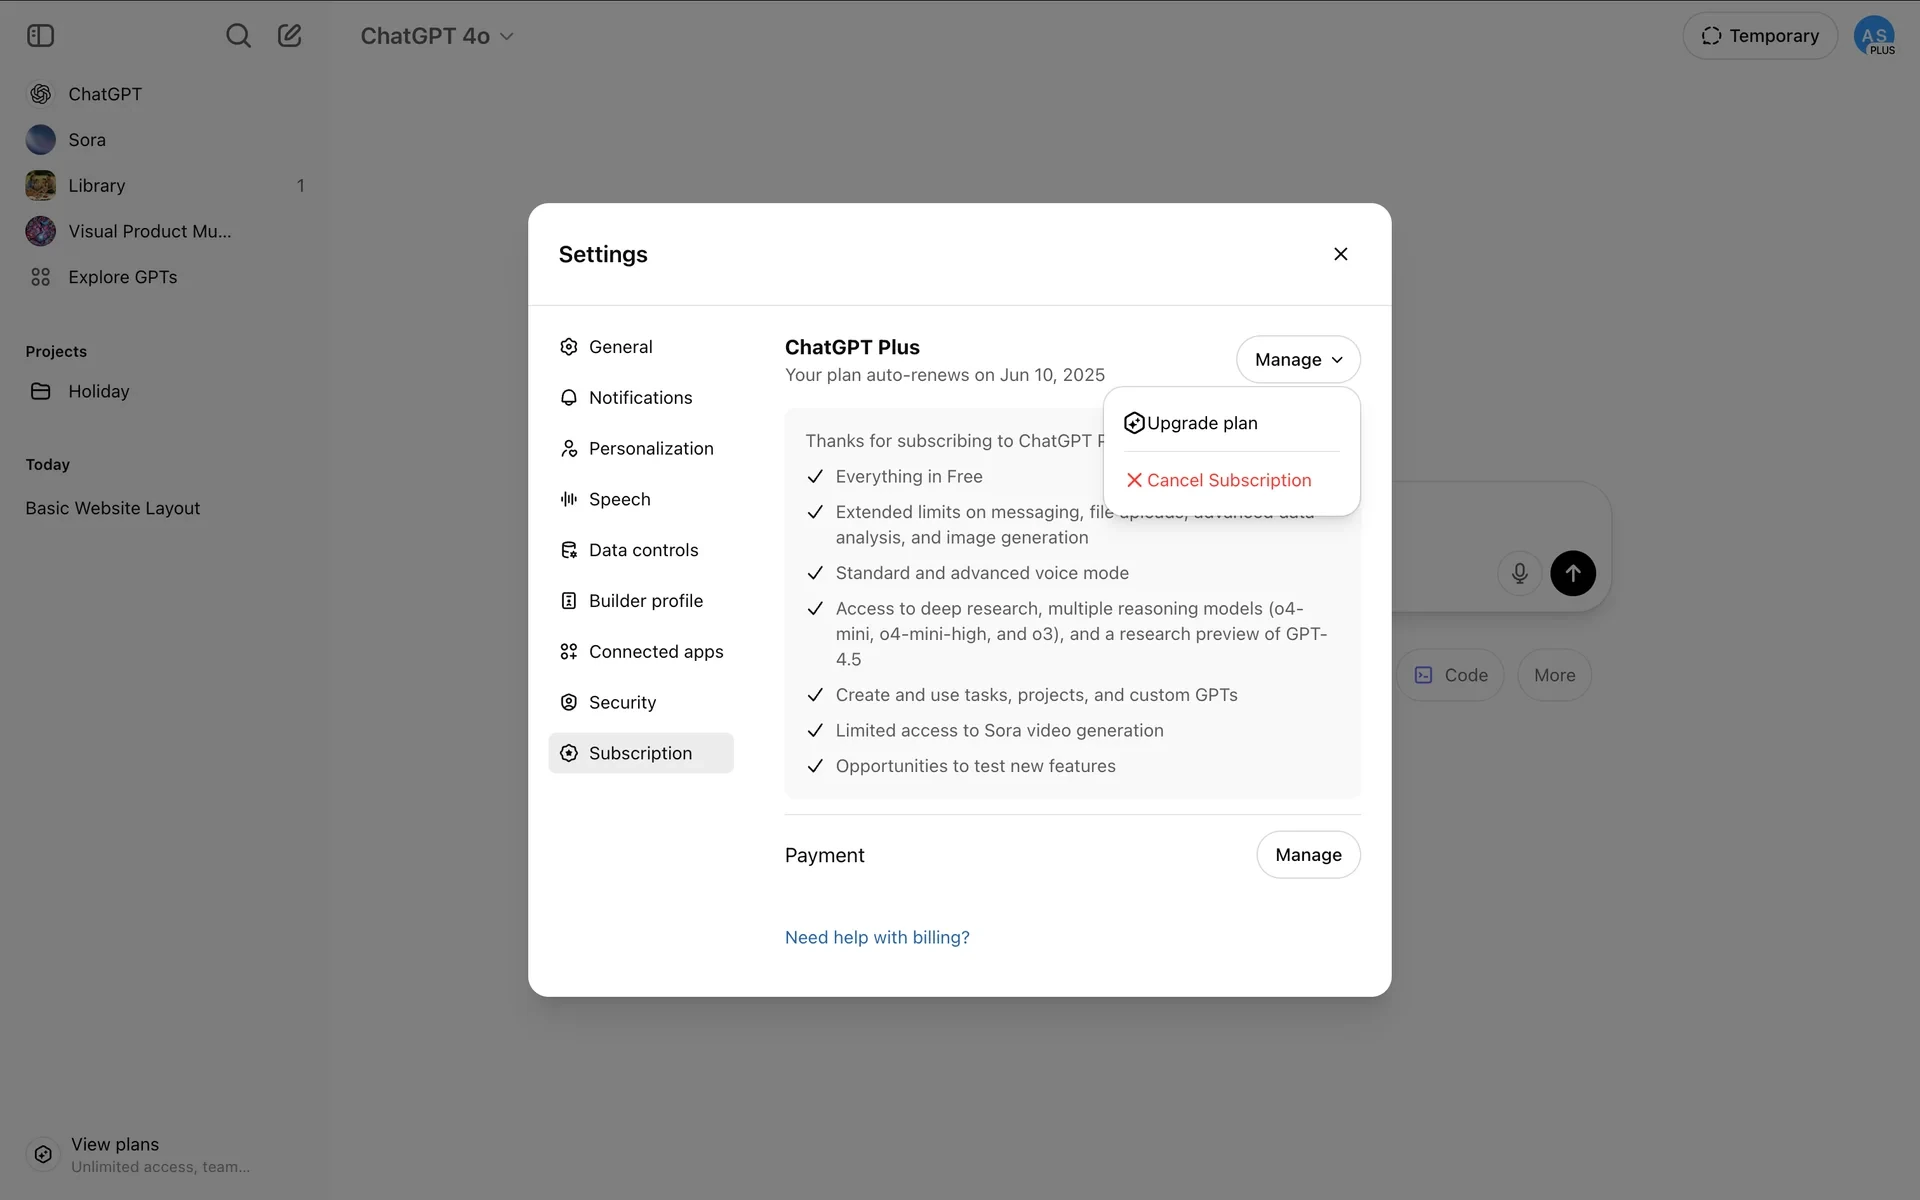Click the Library count badge 1
The height and width of the screenshot is (1200, 1920).
[x=300, y=186]
